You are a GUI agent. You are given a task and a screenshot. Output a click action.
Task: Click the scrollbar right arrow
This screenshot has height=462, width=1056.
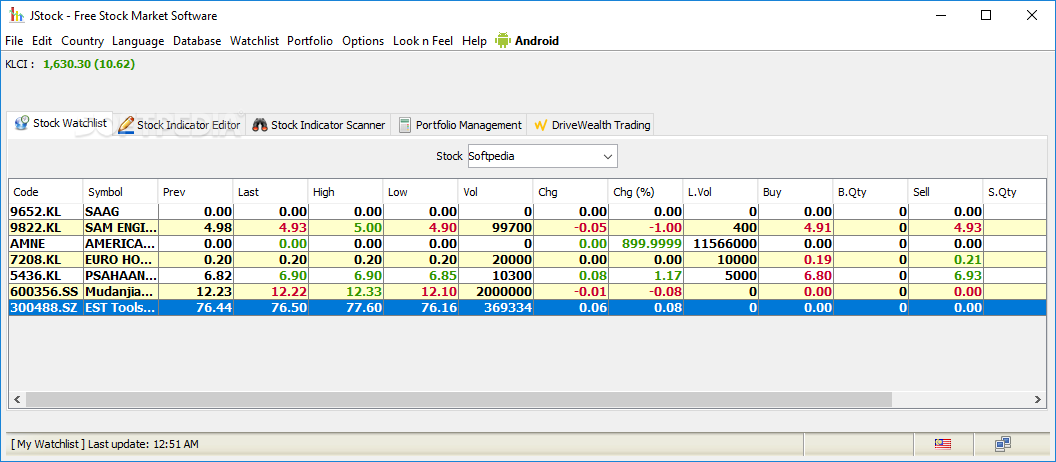coord(1038,399)
